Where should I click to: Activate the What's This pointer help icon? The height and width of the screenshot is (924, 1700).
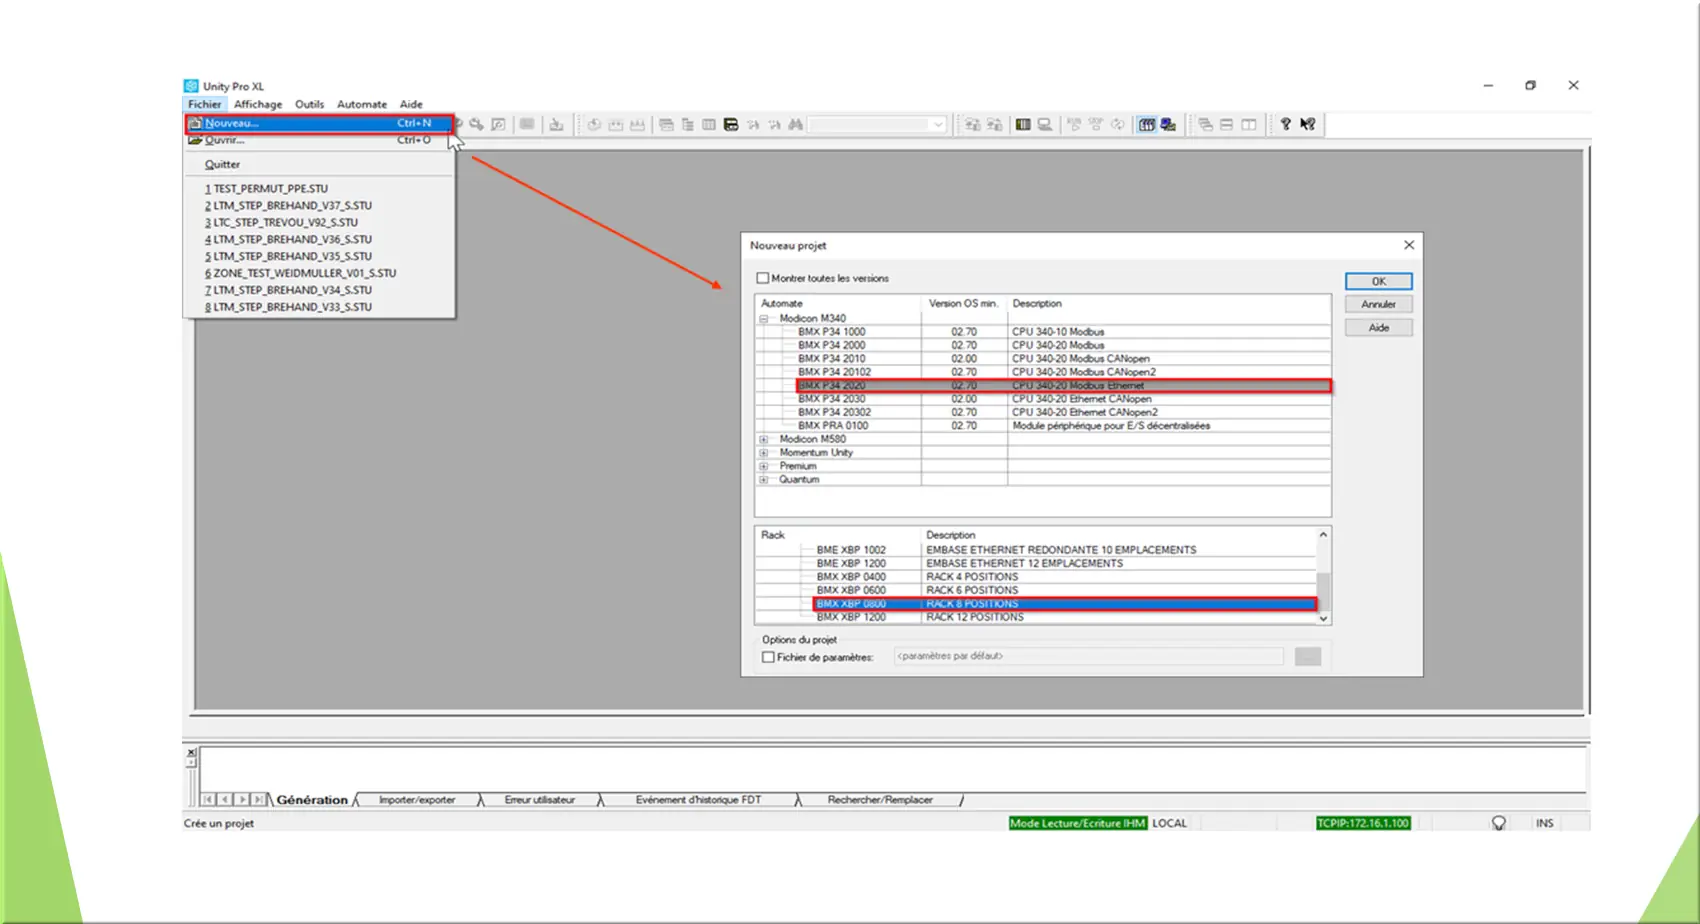pyautogui.click(x=1307, y=124)
